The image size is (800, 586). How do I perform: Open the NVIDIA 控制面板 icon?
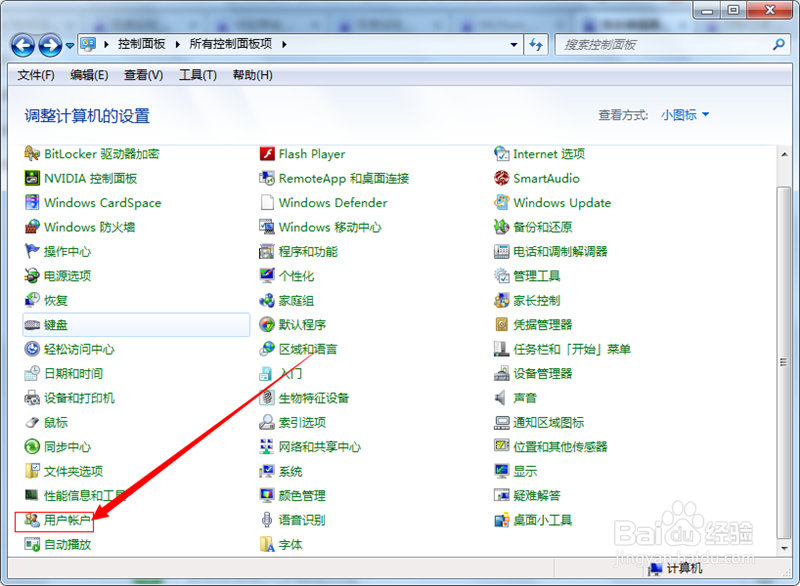pyautogui.click(x=32, y=178)
